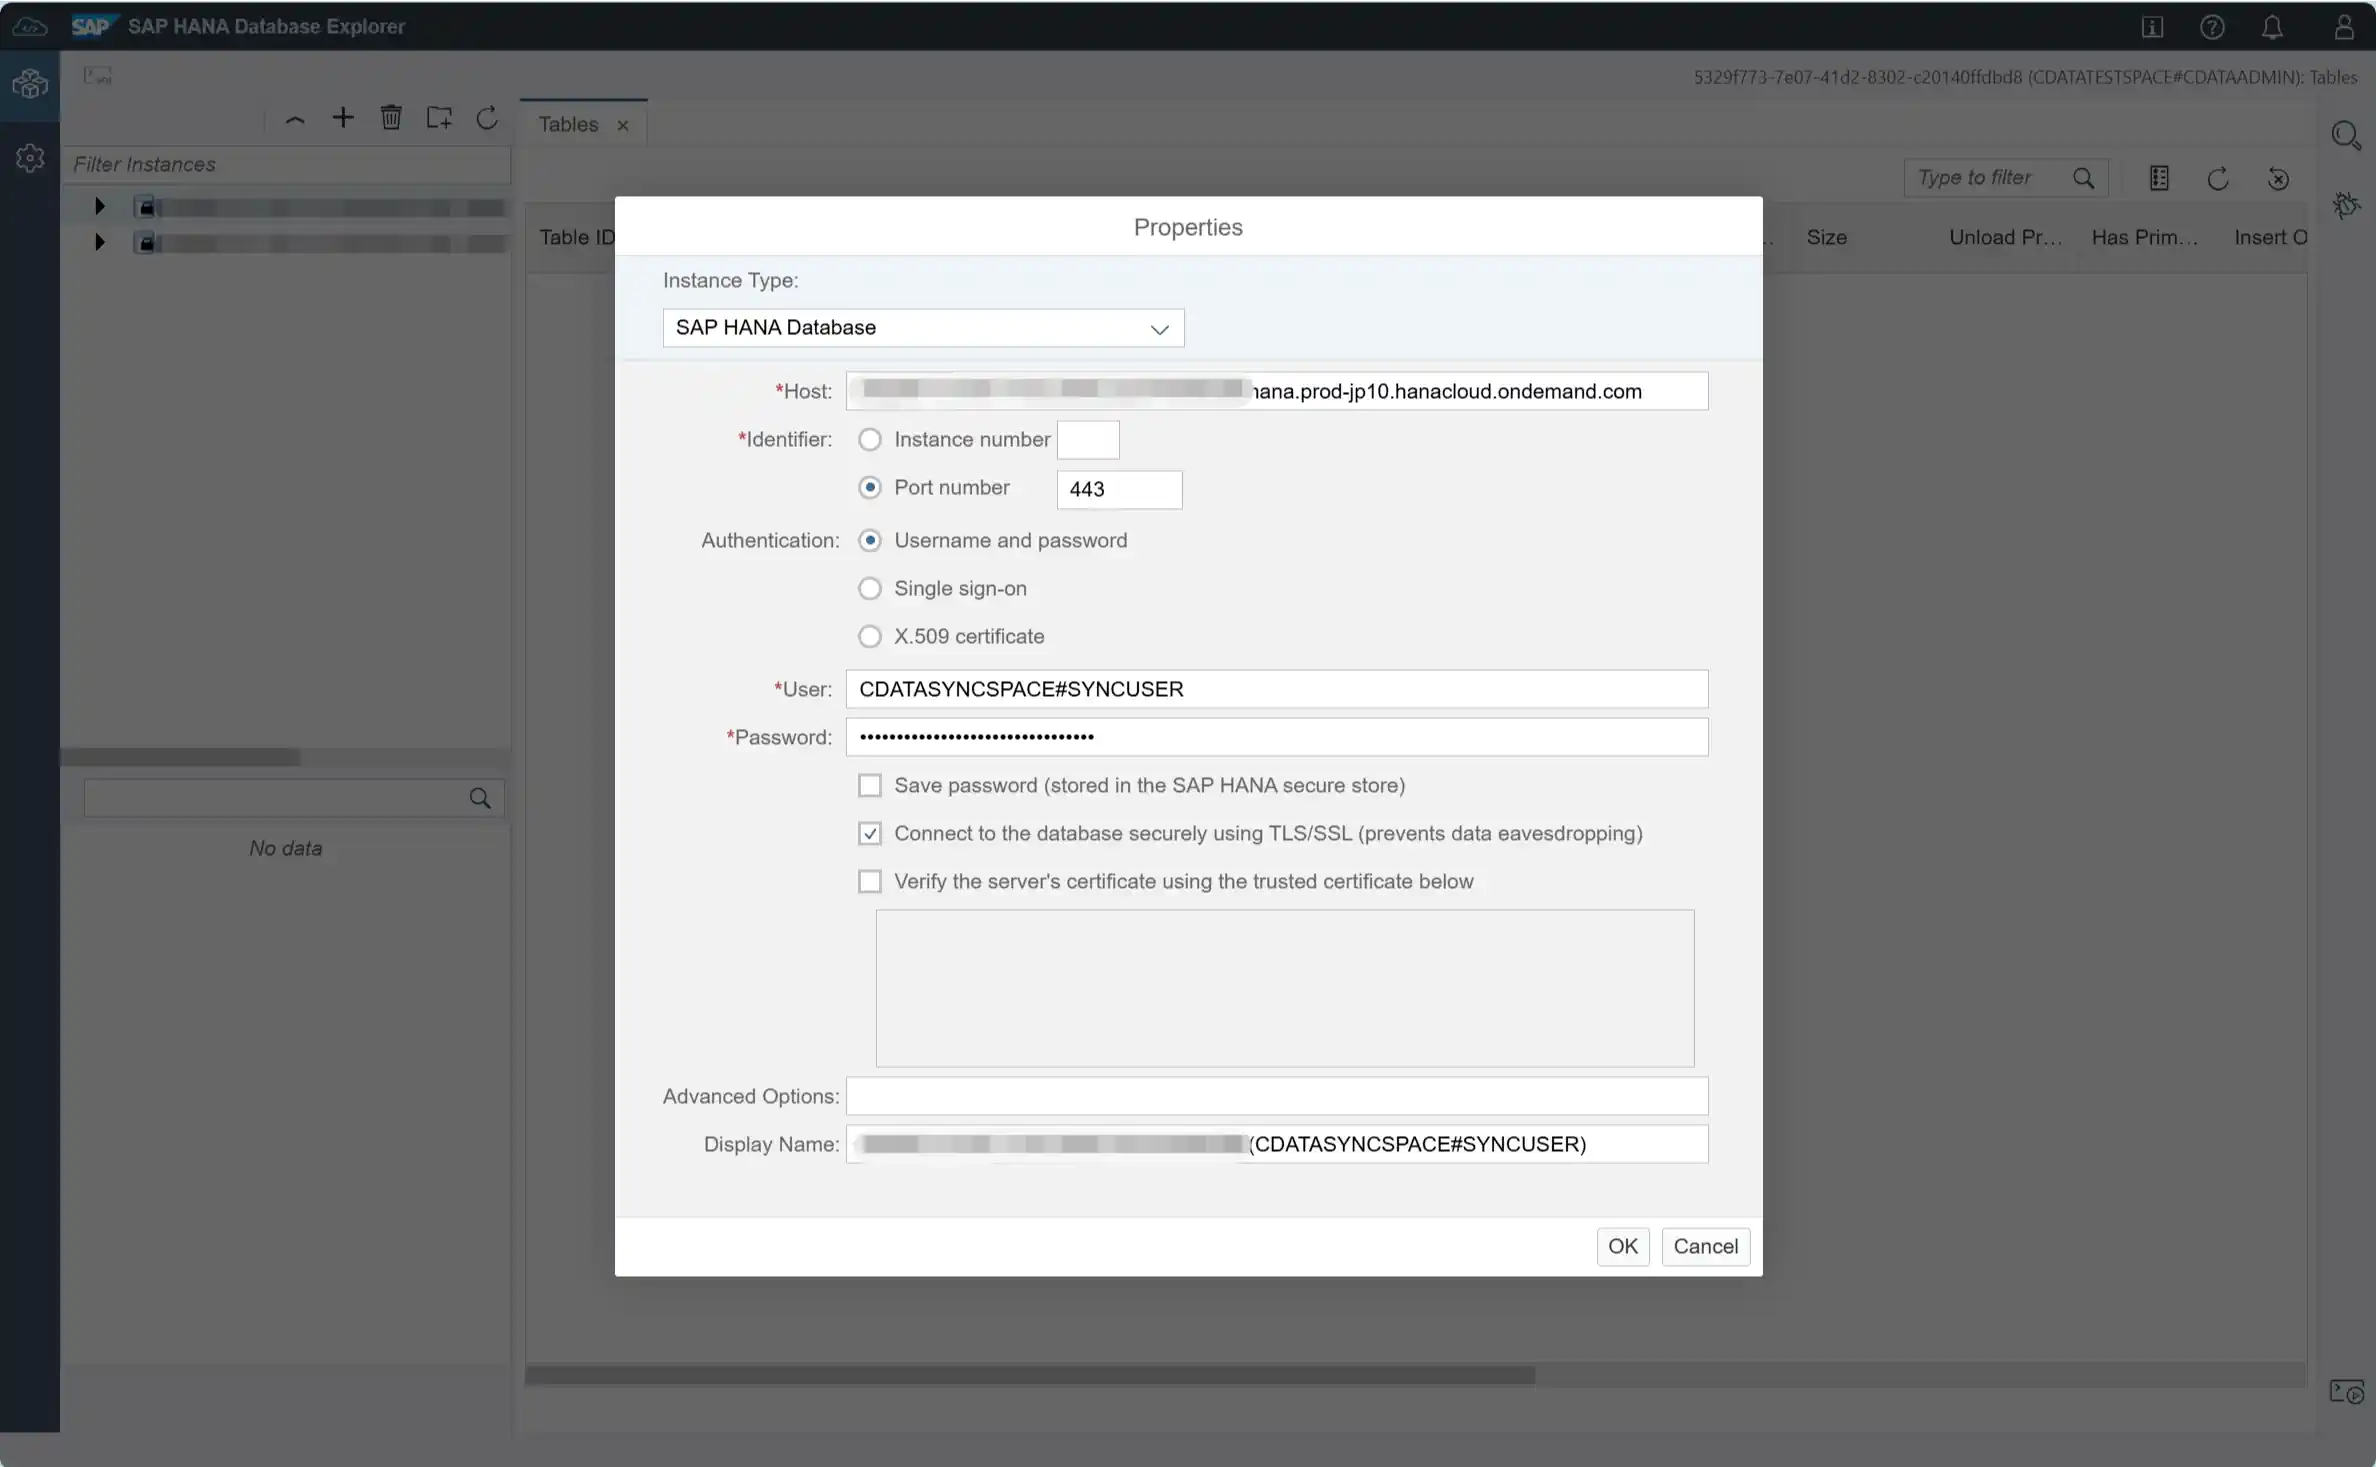Open the user profile icon
Viewport: 2376px width, 1467px height.
click(2346, 26)
